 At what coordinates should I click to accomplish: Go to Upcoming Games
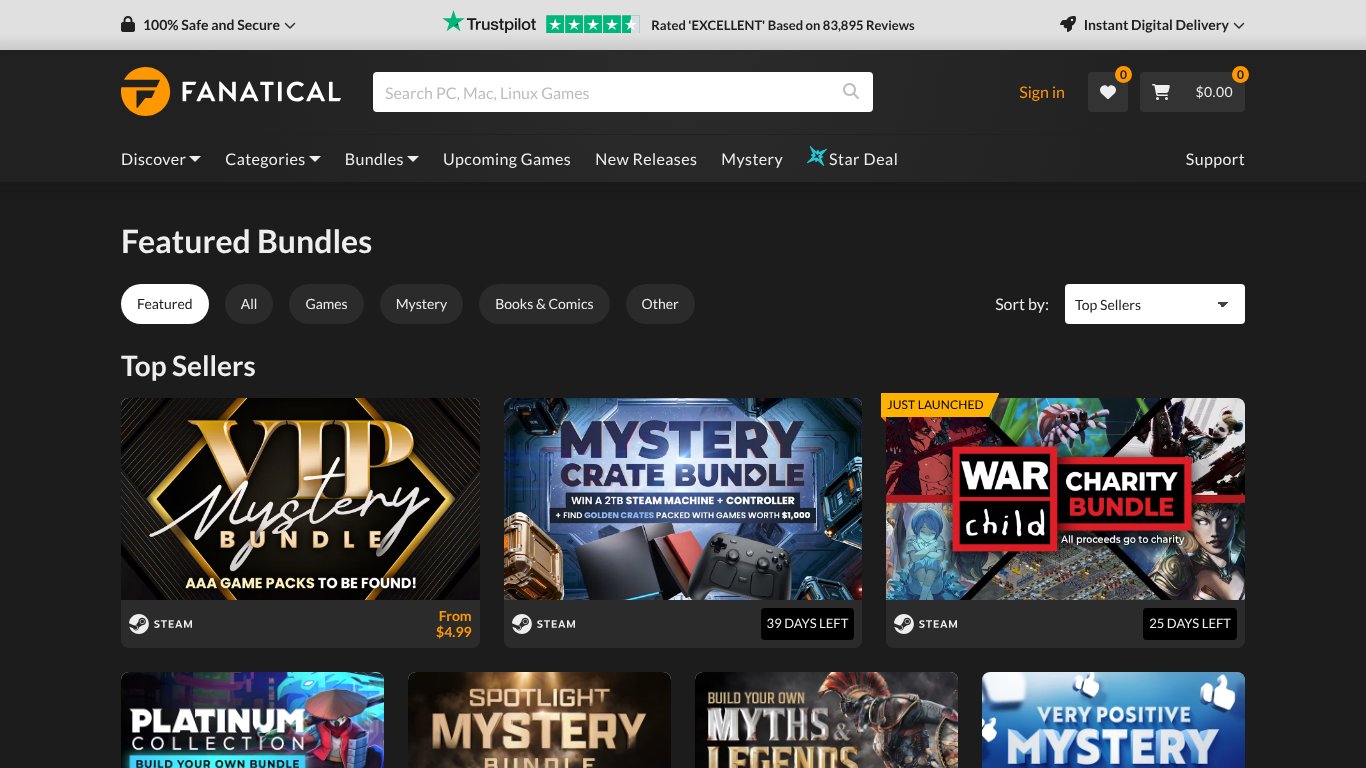coord(507,159)
